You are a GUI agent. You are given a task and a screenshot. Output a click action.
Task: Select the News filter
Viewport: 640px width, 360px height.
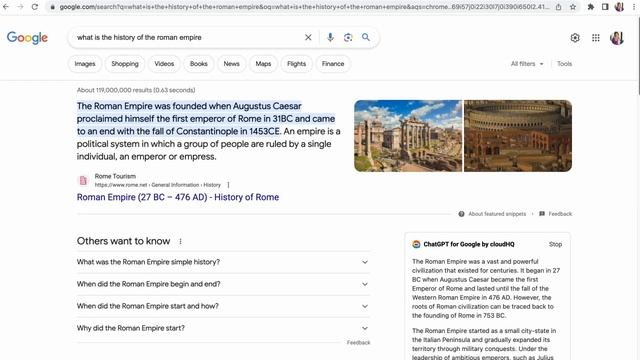(231, 64)
